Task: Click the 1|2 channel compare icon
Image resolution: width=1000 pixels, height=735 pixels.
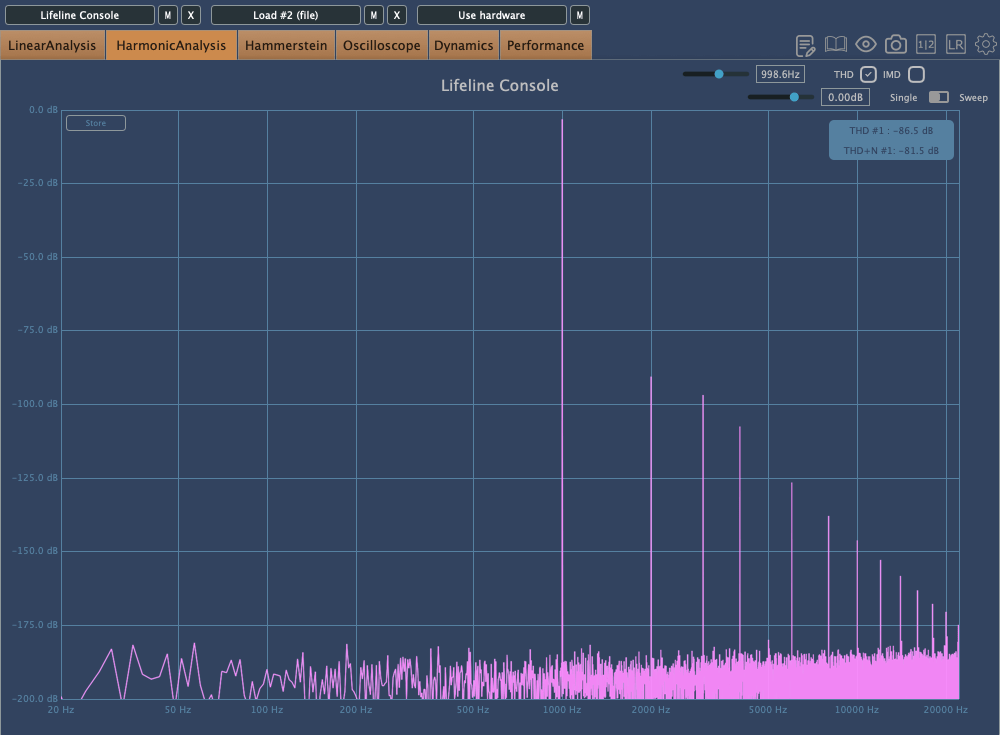Action: click(926, 45)
